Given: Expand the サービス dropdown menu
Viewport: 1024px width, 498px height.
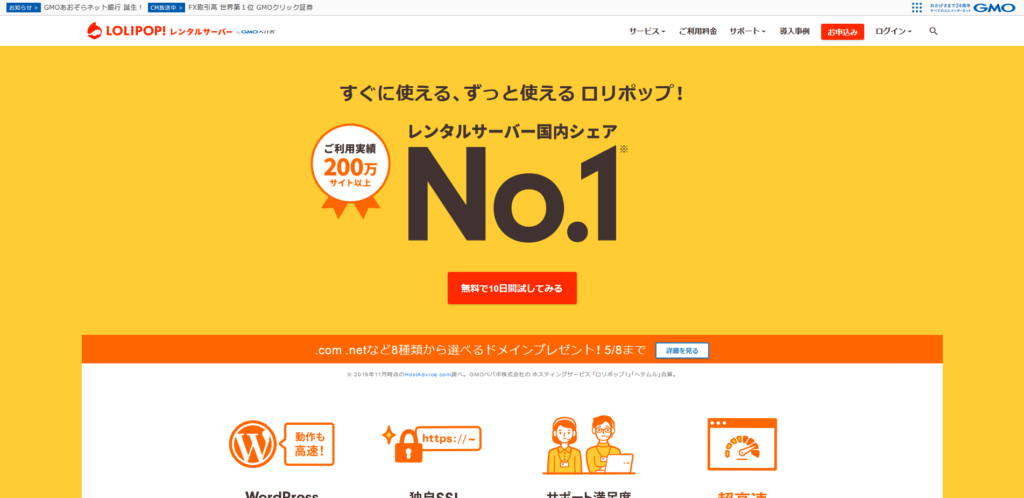Looking at the screenshot, I should [x=647, y=31].
